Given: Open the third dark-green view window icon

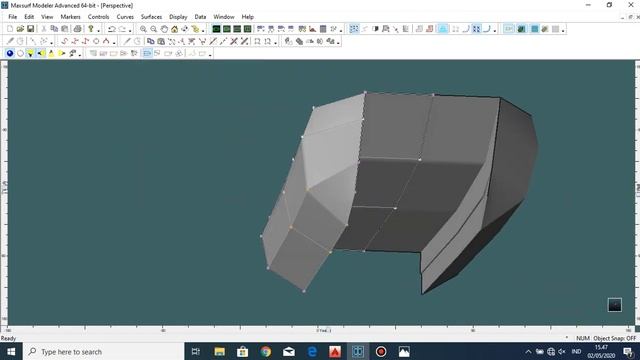Looking at the screenshot, I should click(x=237, y=29).
